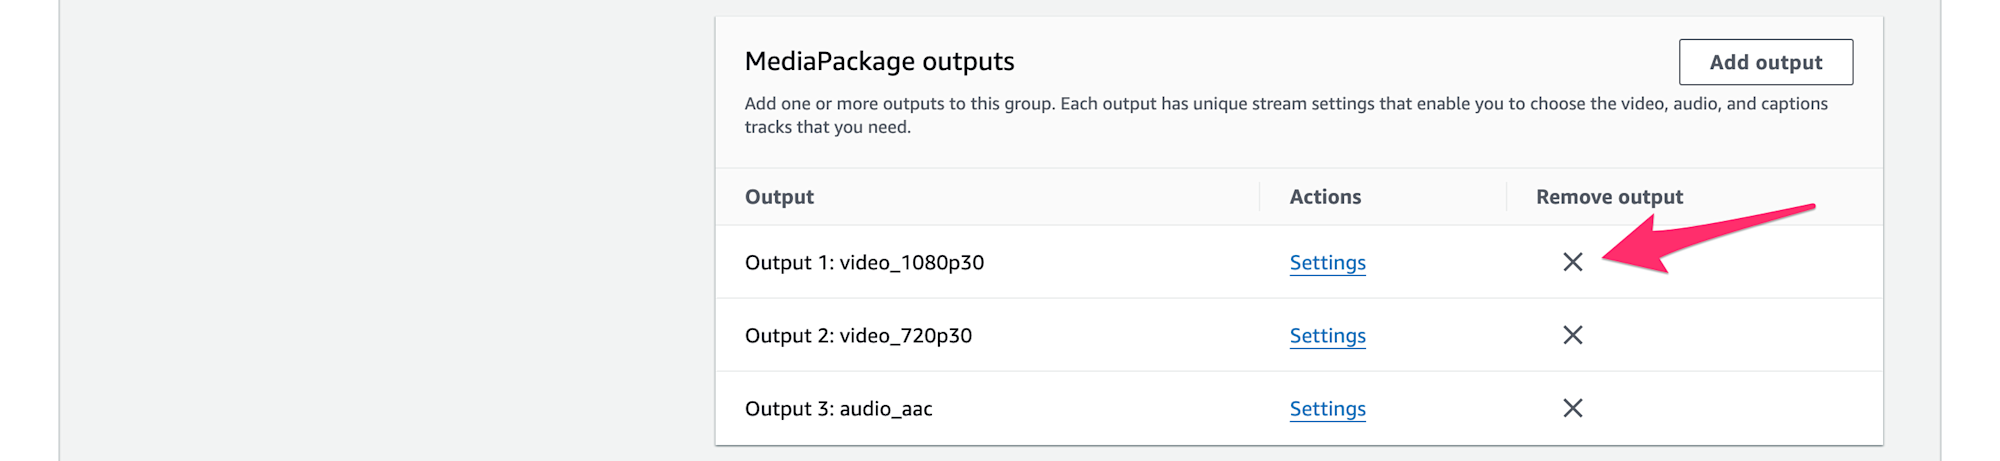Click the outputs group description text
The width and height of the screenshot is (2000, 461).
click(x=1286, y=115)
